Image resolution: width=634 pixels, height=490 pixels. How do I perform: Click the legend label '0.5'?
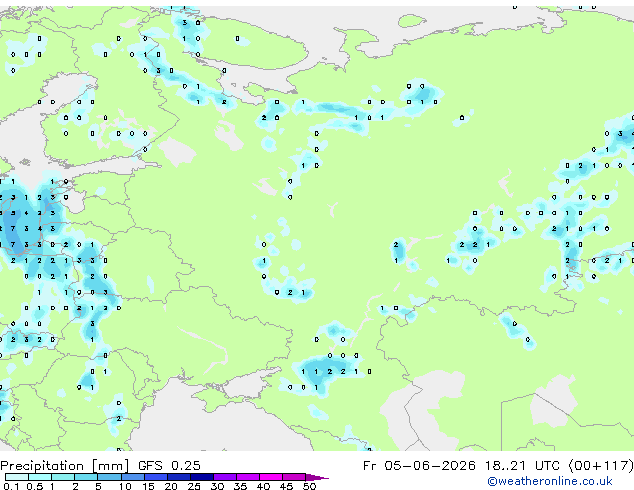(34, 486)
